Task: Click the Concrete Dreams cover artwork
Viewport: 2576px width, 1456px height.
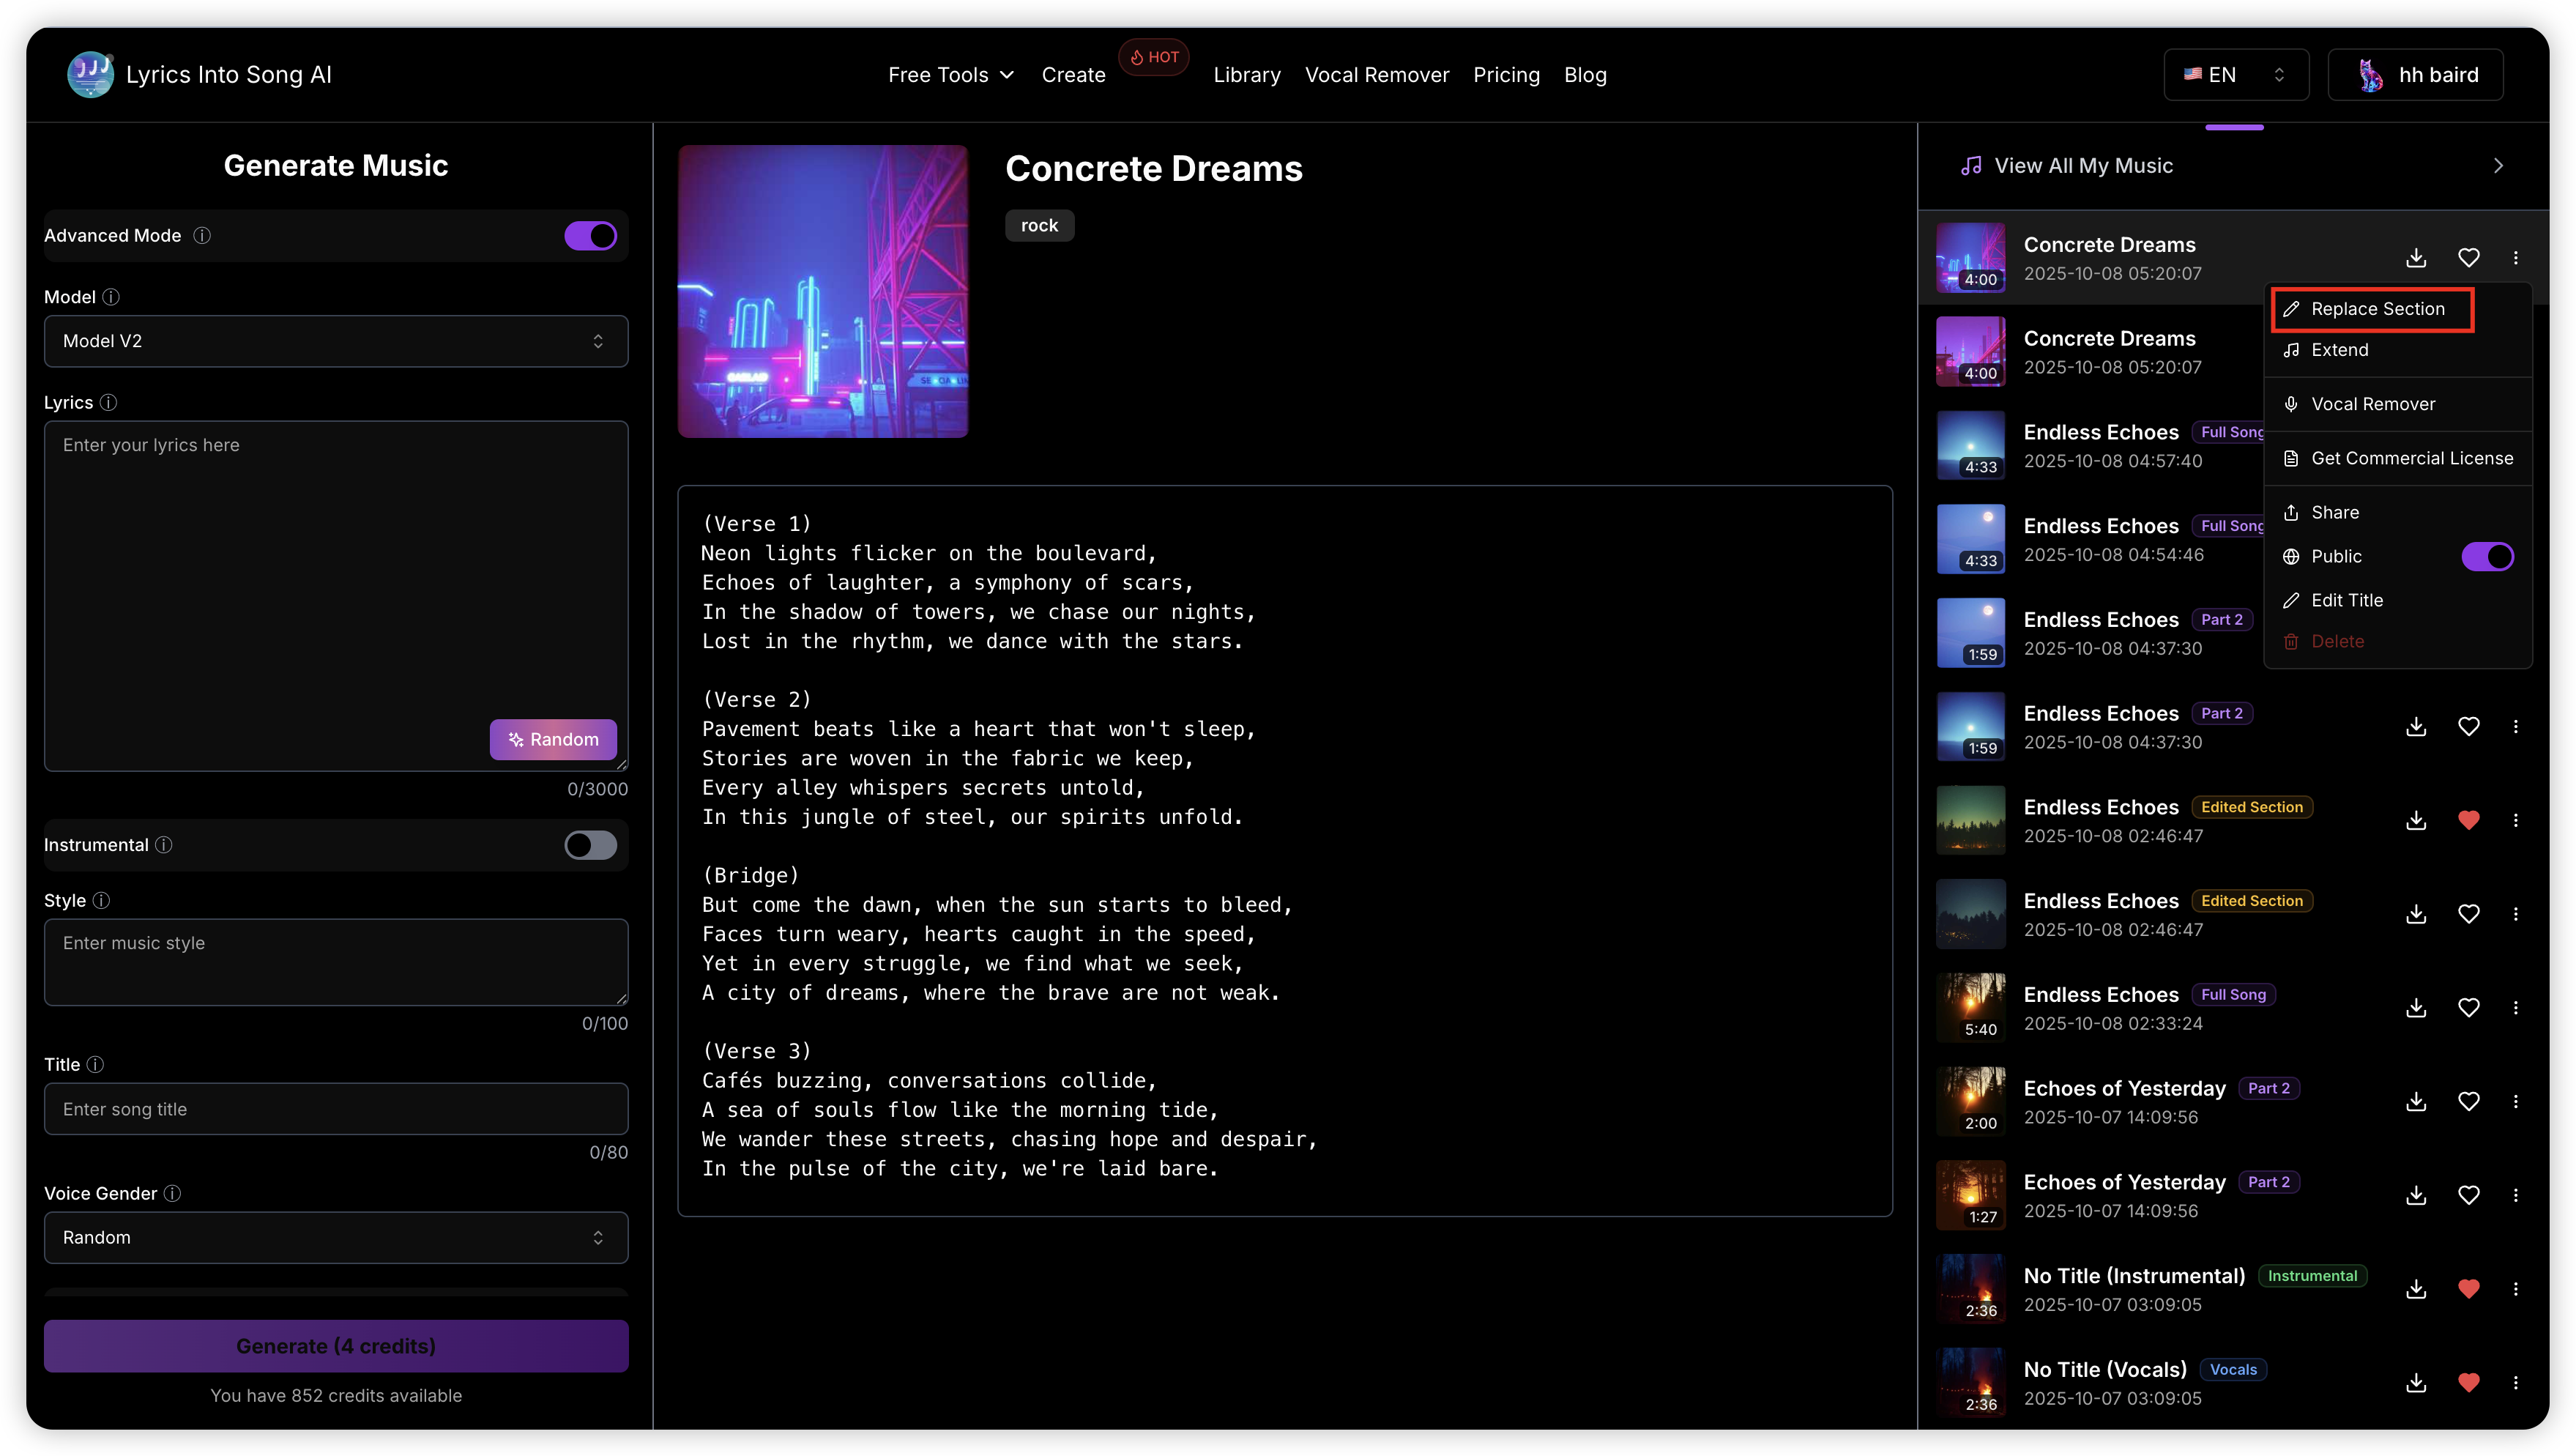Action: tap(823, 291)
